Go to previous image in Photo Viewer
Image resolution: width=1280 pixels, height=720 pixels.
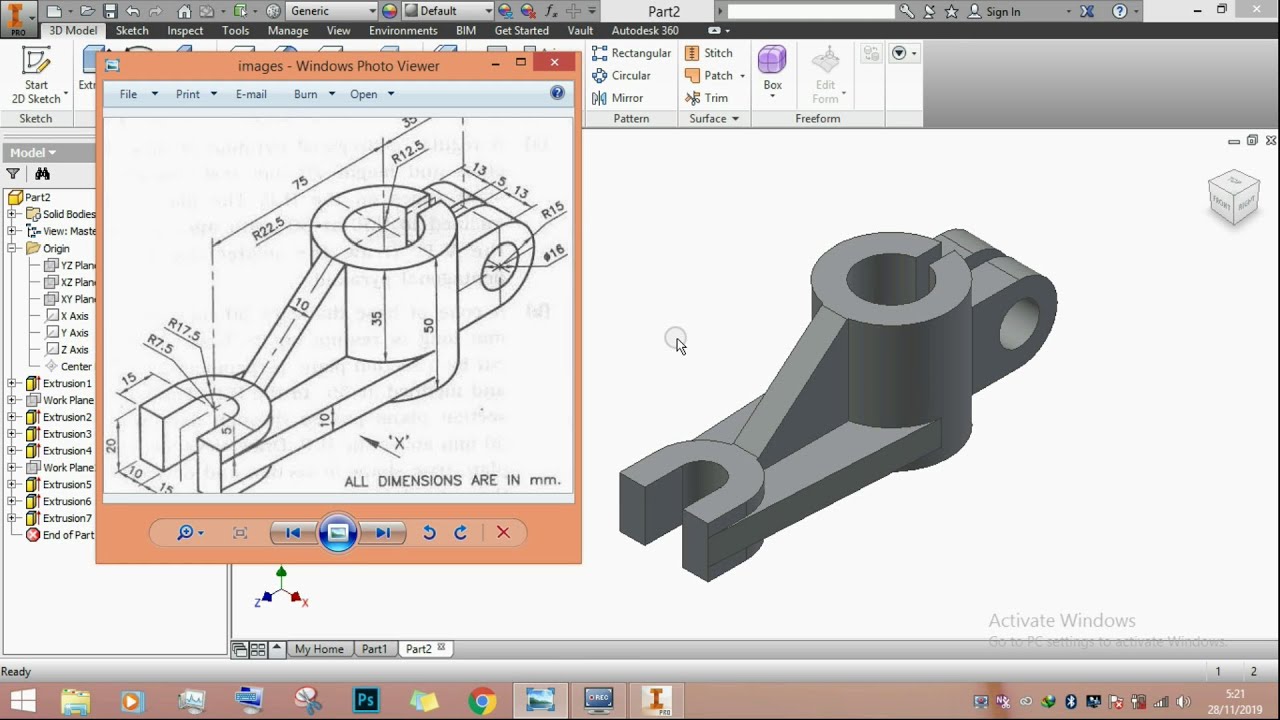click(292, 533)
